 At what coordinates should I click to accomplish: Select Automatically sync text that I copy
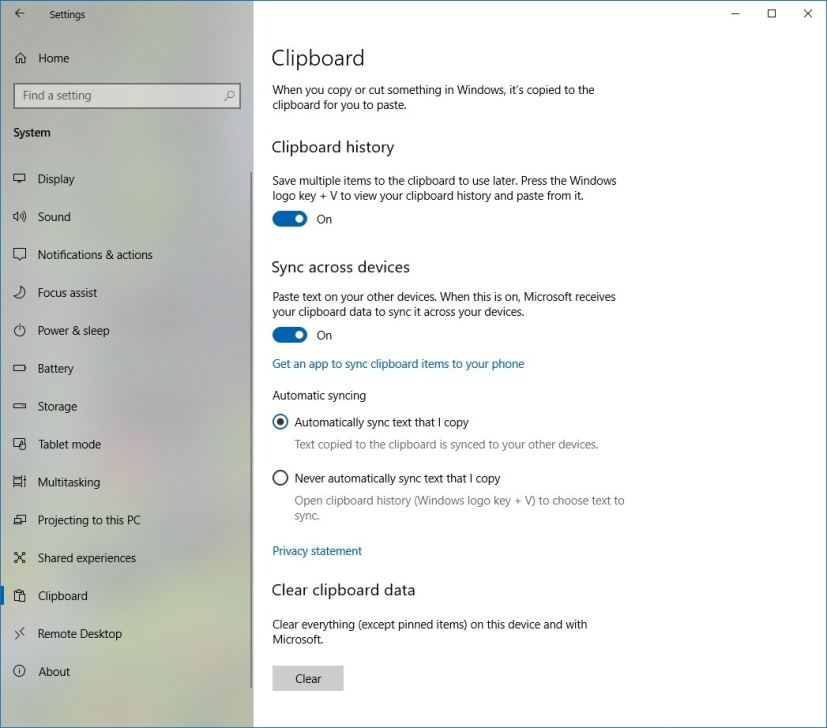[281, 422]
